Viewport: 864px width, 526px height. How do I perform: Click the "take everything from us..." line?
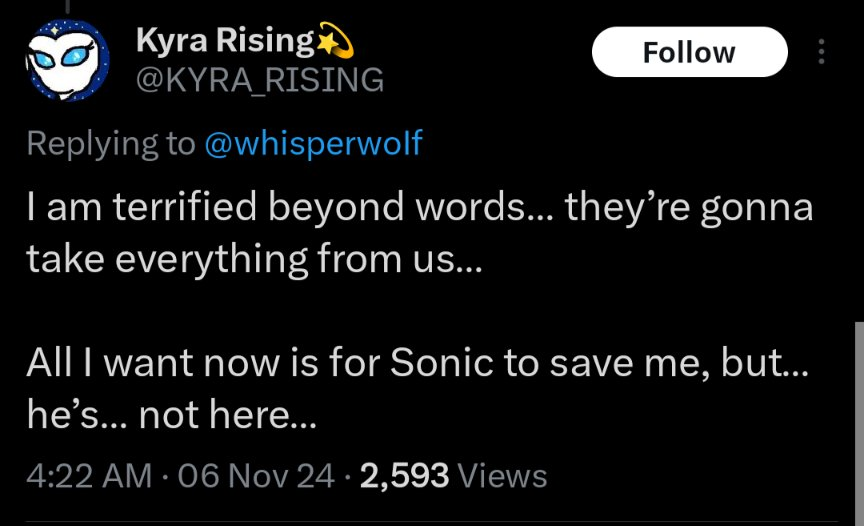tap(254, 258)
